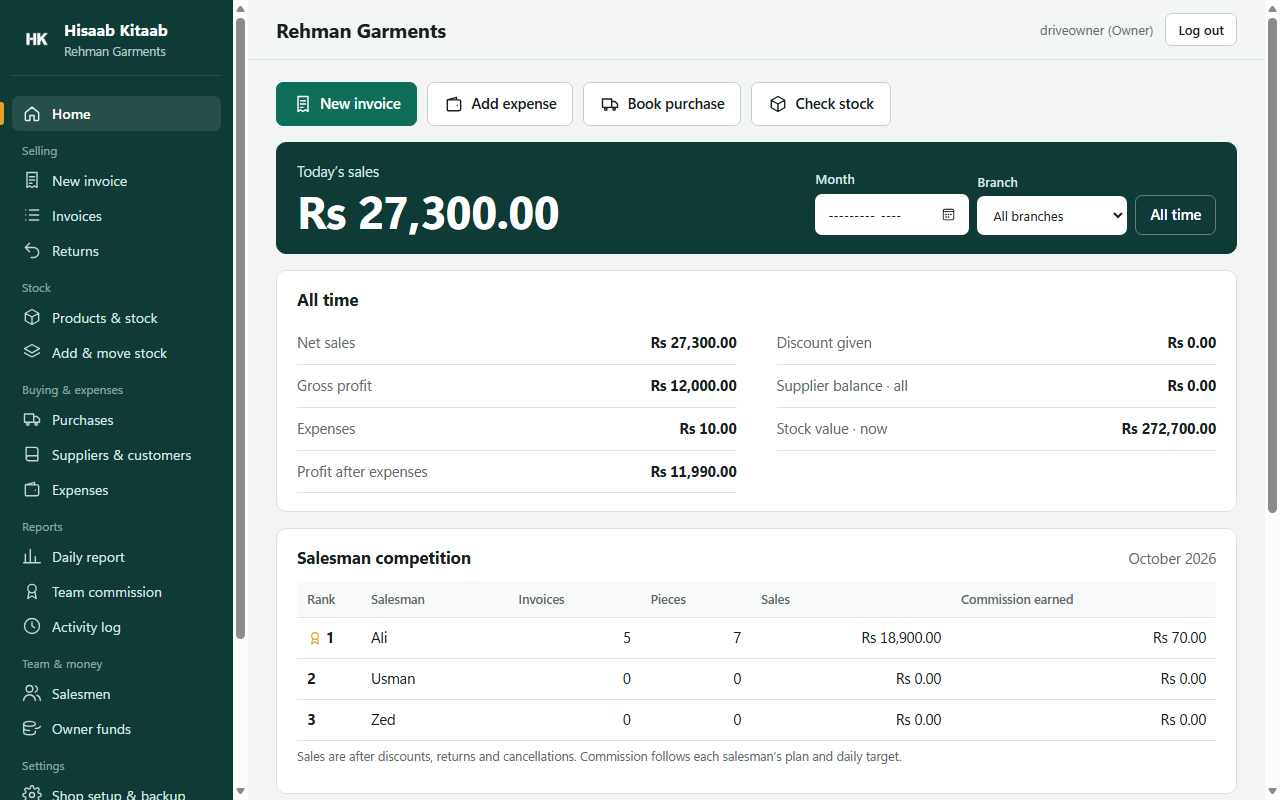Expand the All branches dropdown
The width and height of the screenshot is (1280, 800).
pos(1052,216)
